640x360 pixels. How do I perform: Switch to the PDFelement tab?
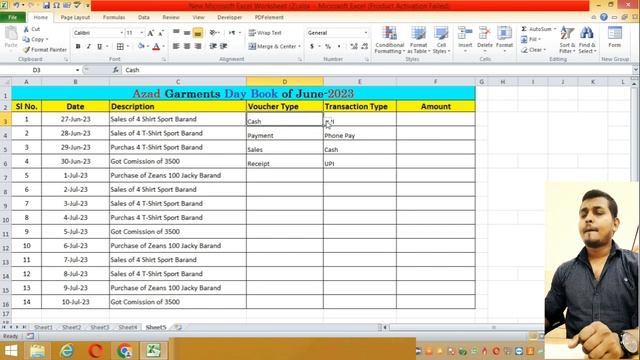(x=269, y=17)
